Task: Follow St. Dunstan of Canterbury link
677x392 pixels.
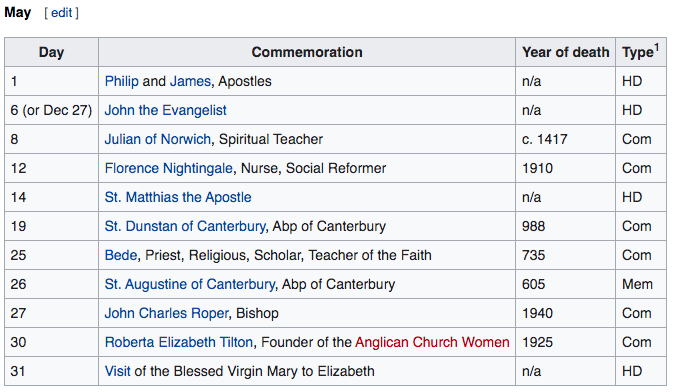Action: click(x=185, y=226)
